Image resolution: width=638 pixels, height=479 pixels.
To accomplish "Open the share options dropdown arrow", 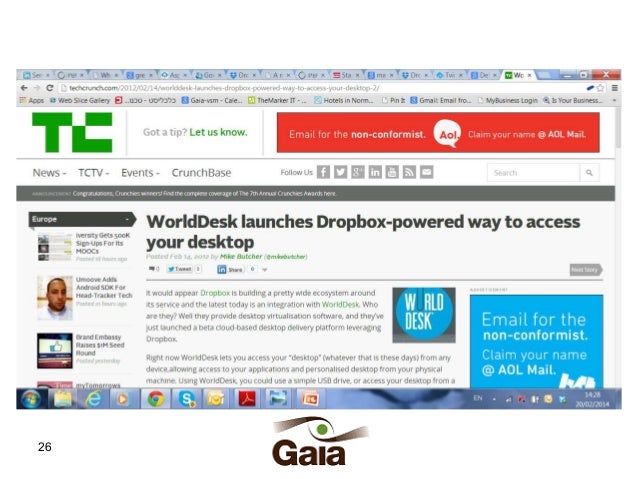I will [x=265, y=269].
